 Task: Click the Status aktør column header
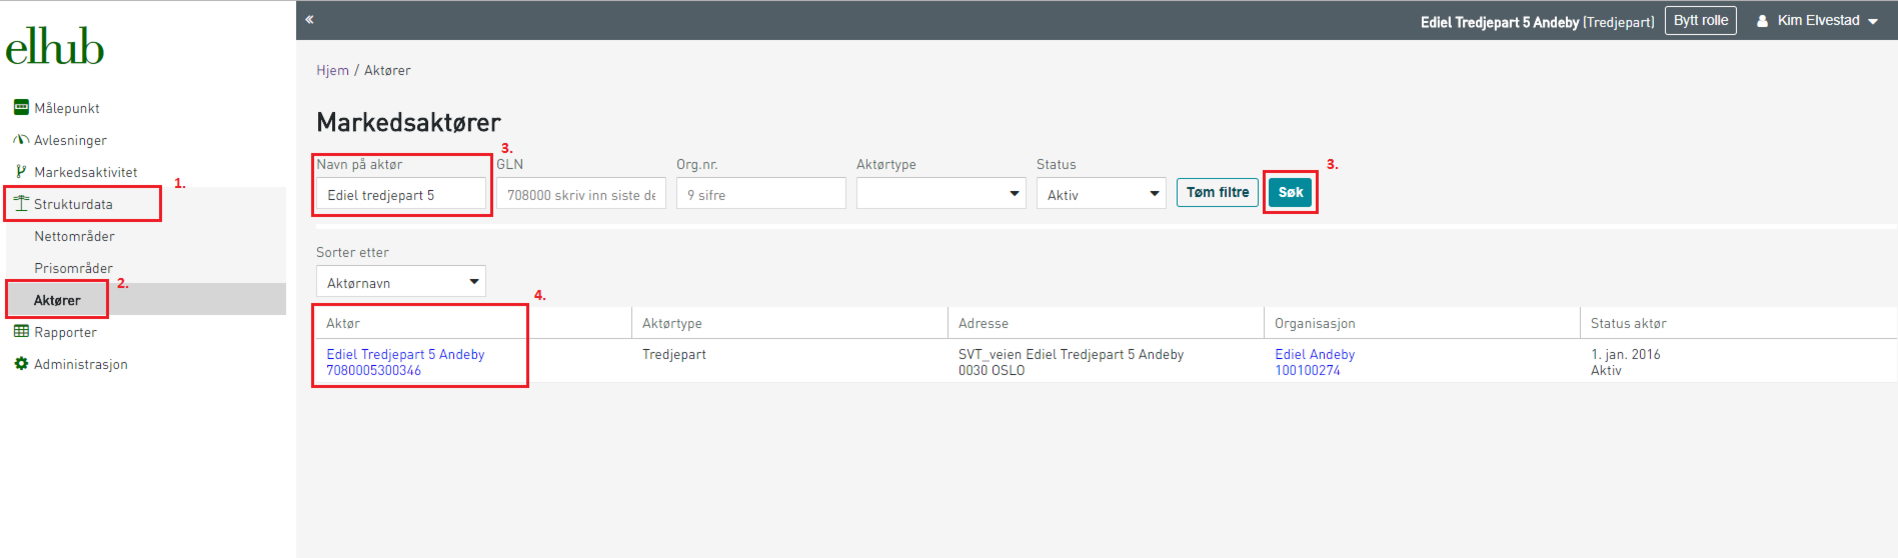[1628, 323]
